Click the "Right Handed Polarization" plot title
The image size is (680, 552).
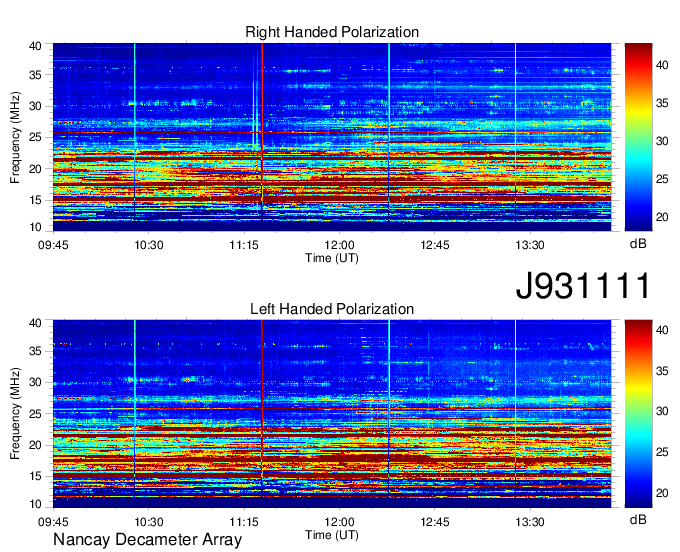(x=332, y=32)
